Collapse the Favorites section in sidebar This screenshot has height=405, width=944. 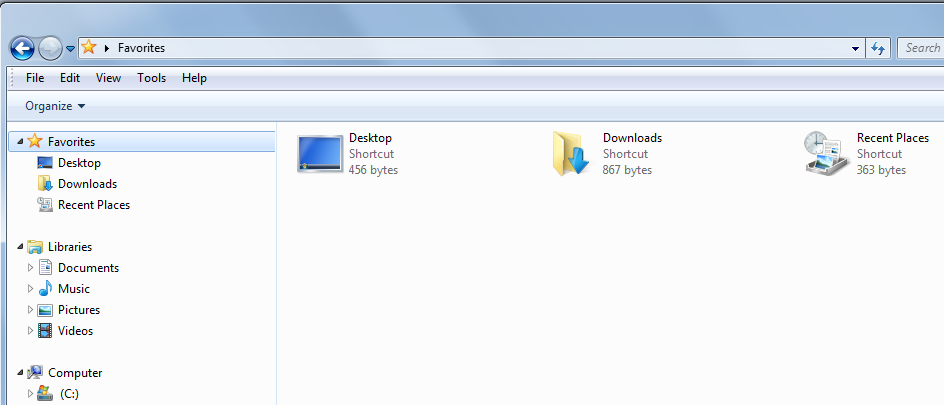point(20,142)
